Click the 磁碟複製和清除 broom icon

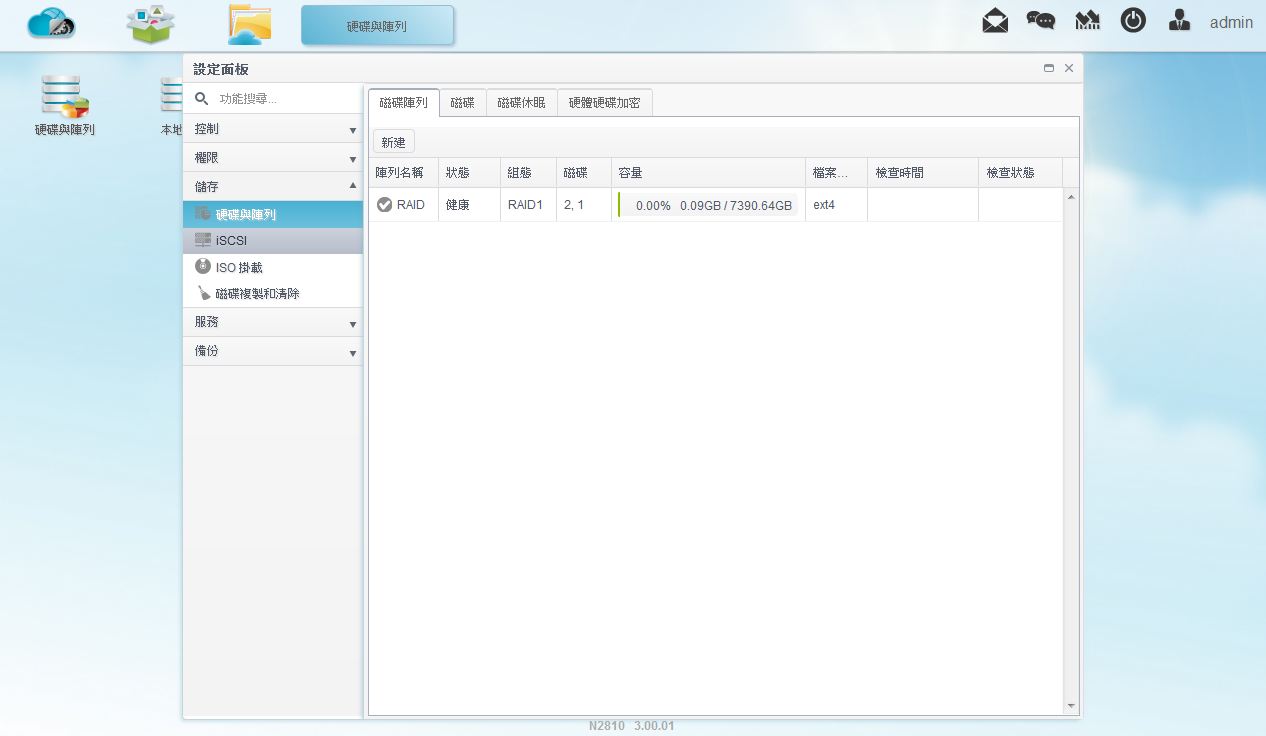203,294
